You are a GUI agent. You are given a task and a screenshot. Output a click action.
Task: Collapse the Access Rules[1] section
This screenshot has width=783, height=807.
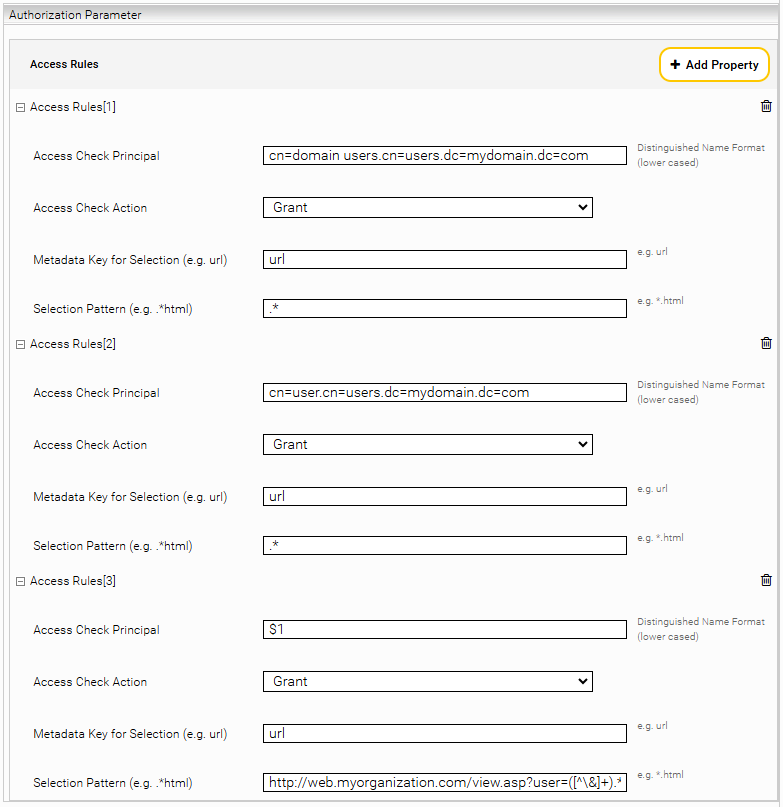pos(21,108)
